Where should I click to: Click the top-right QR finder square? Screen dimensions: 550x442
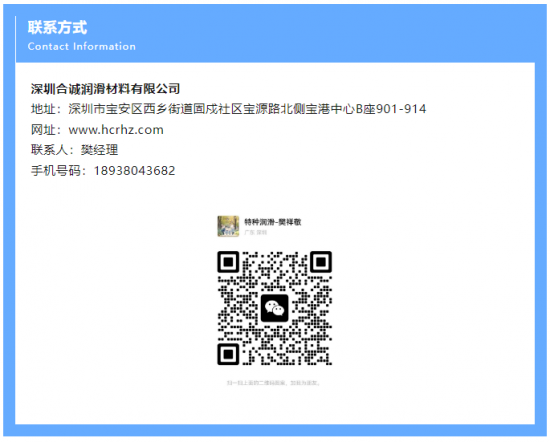tap(321, 262)
